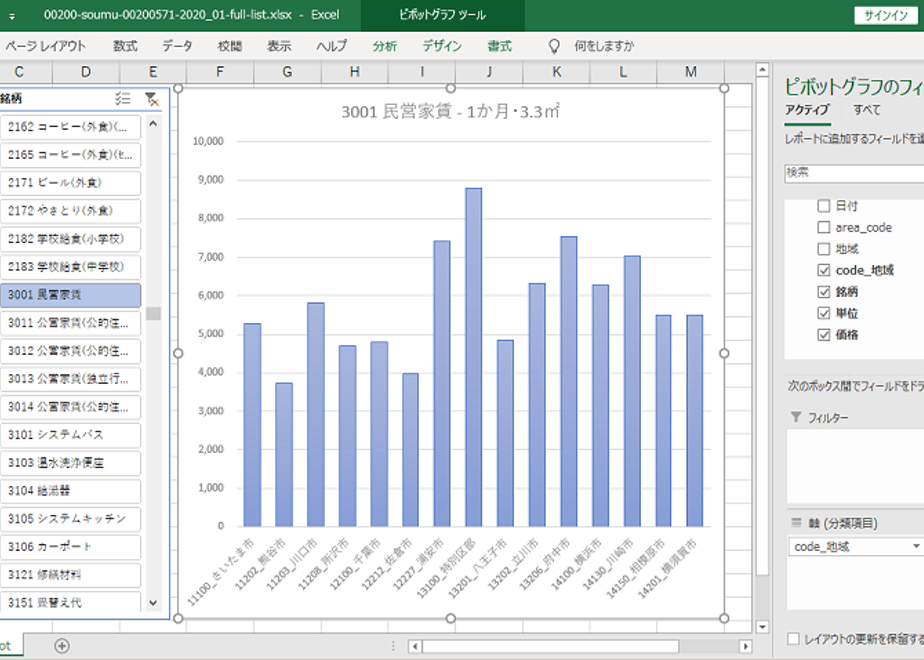Open the ページ レイアウト ribbon tab
924x660 pixels.
46,46
